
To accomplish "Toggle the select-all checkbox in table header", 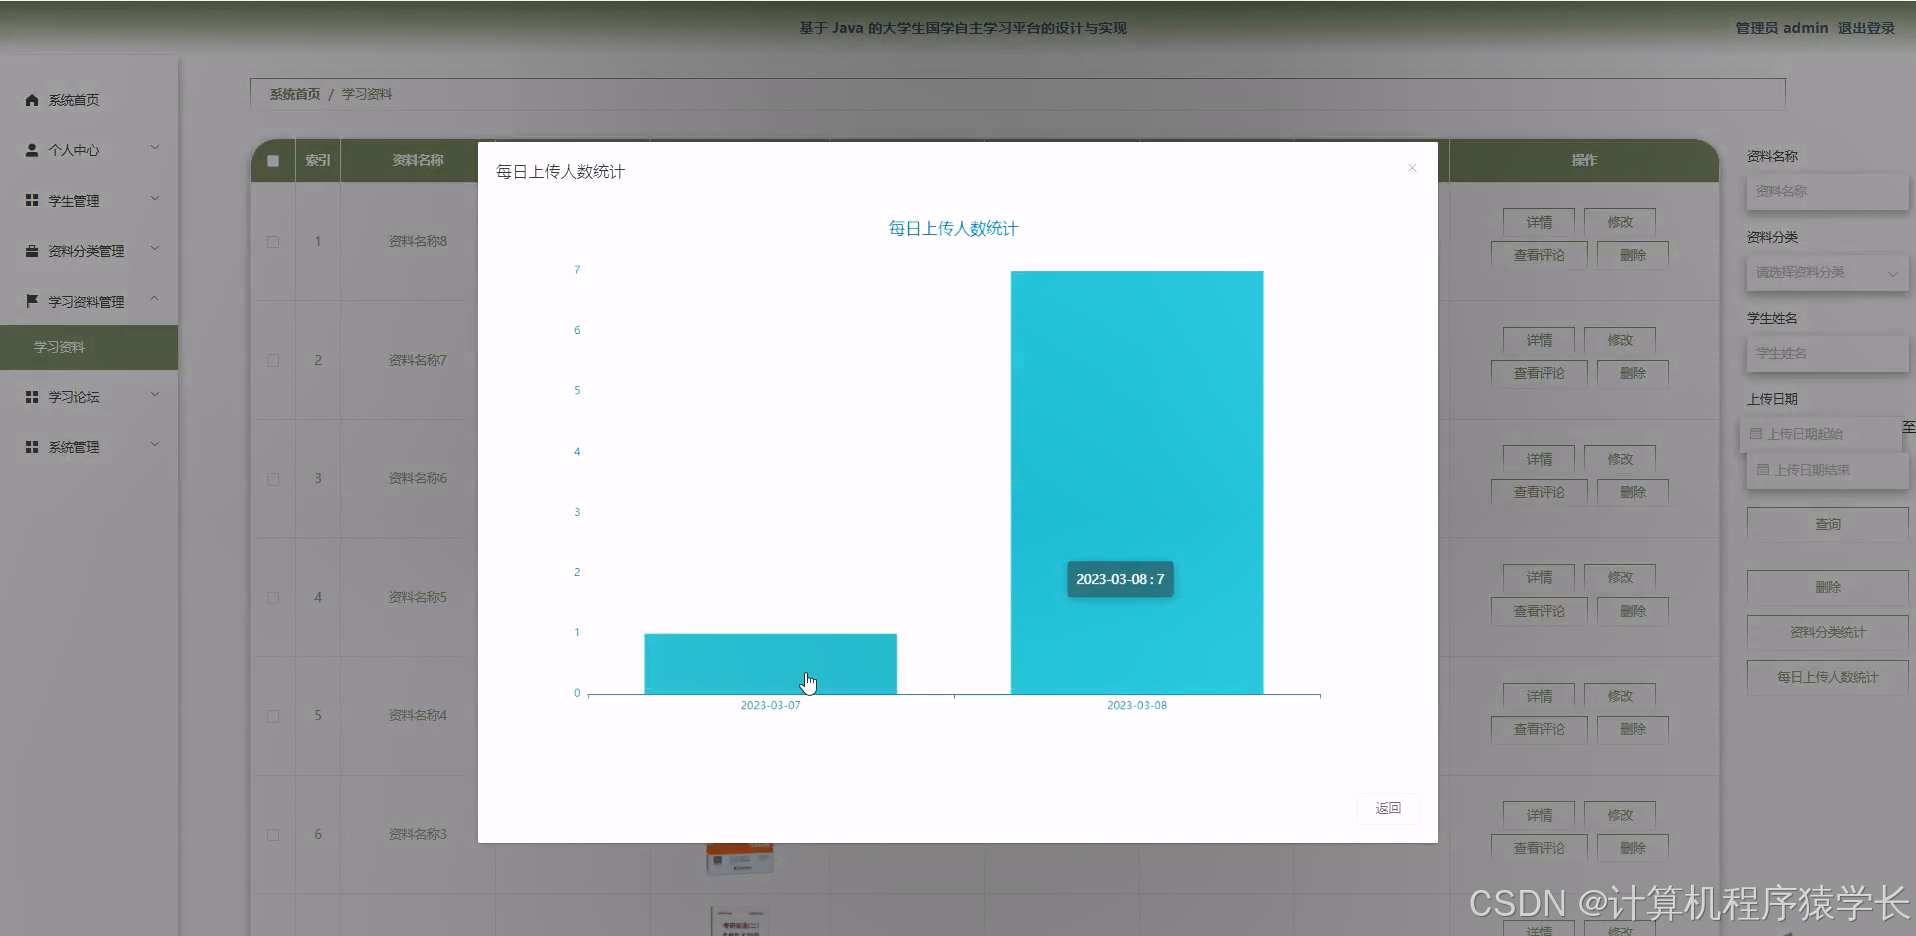I will coord(273,161).
